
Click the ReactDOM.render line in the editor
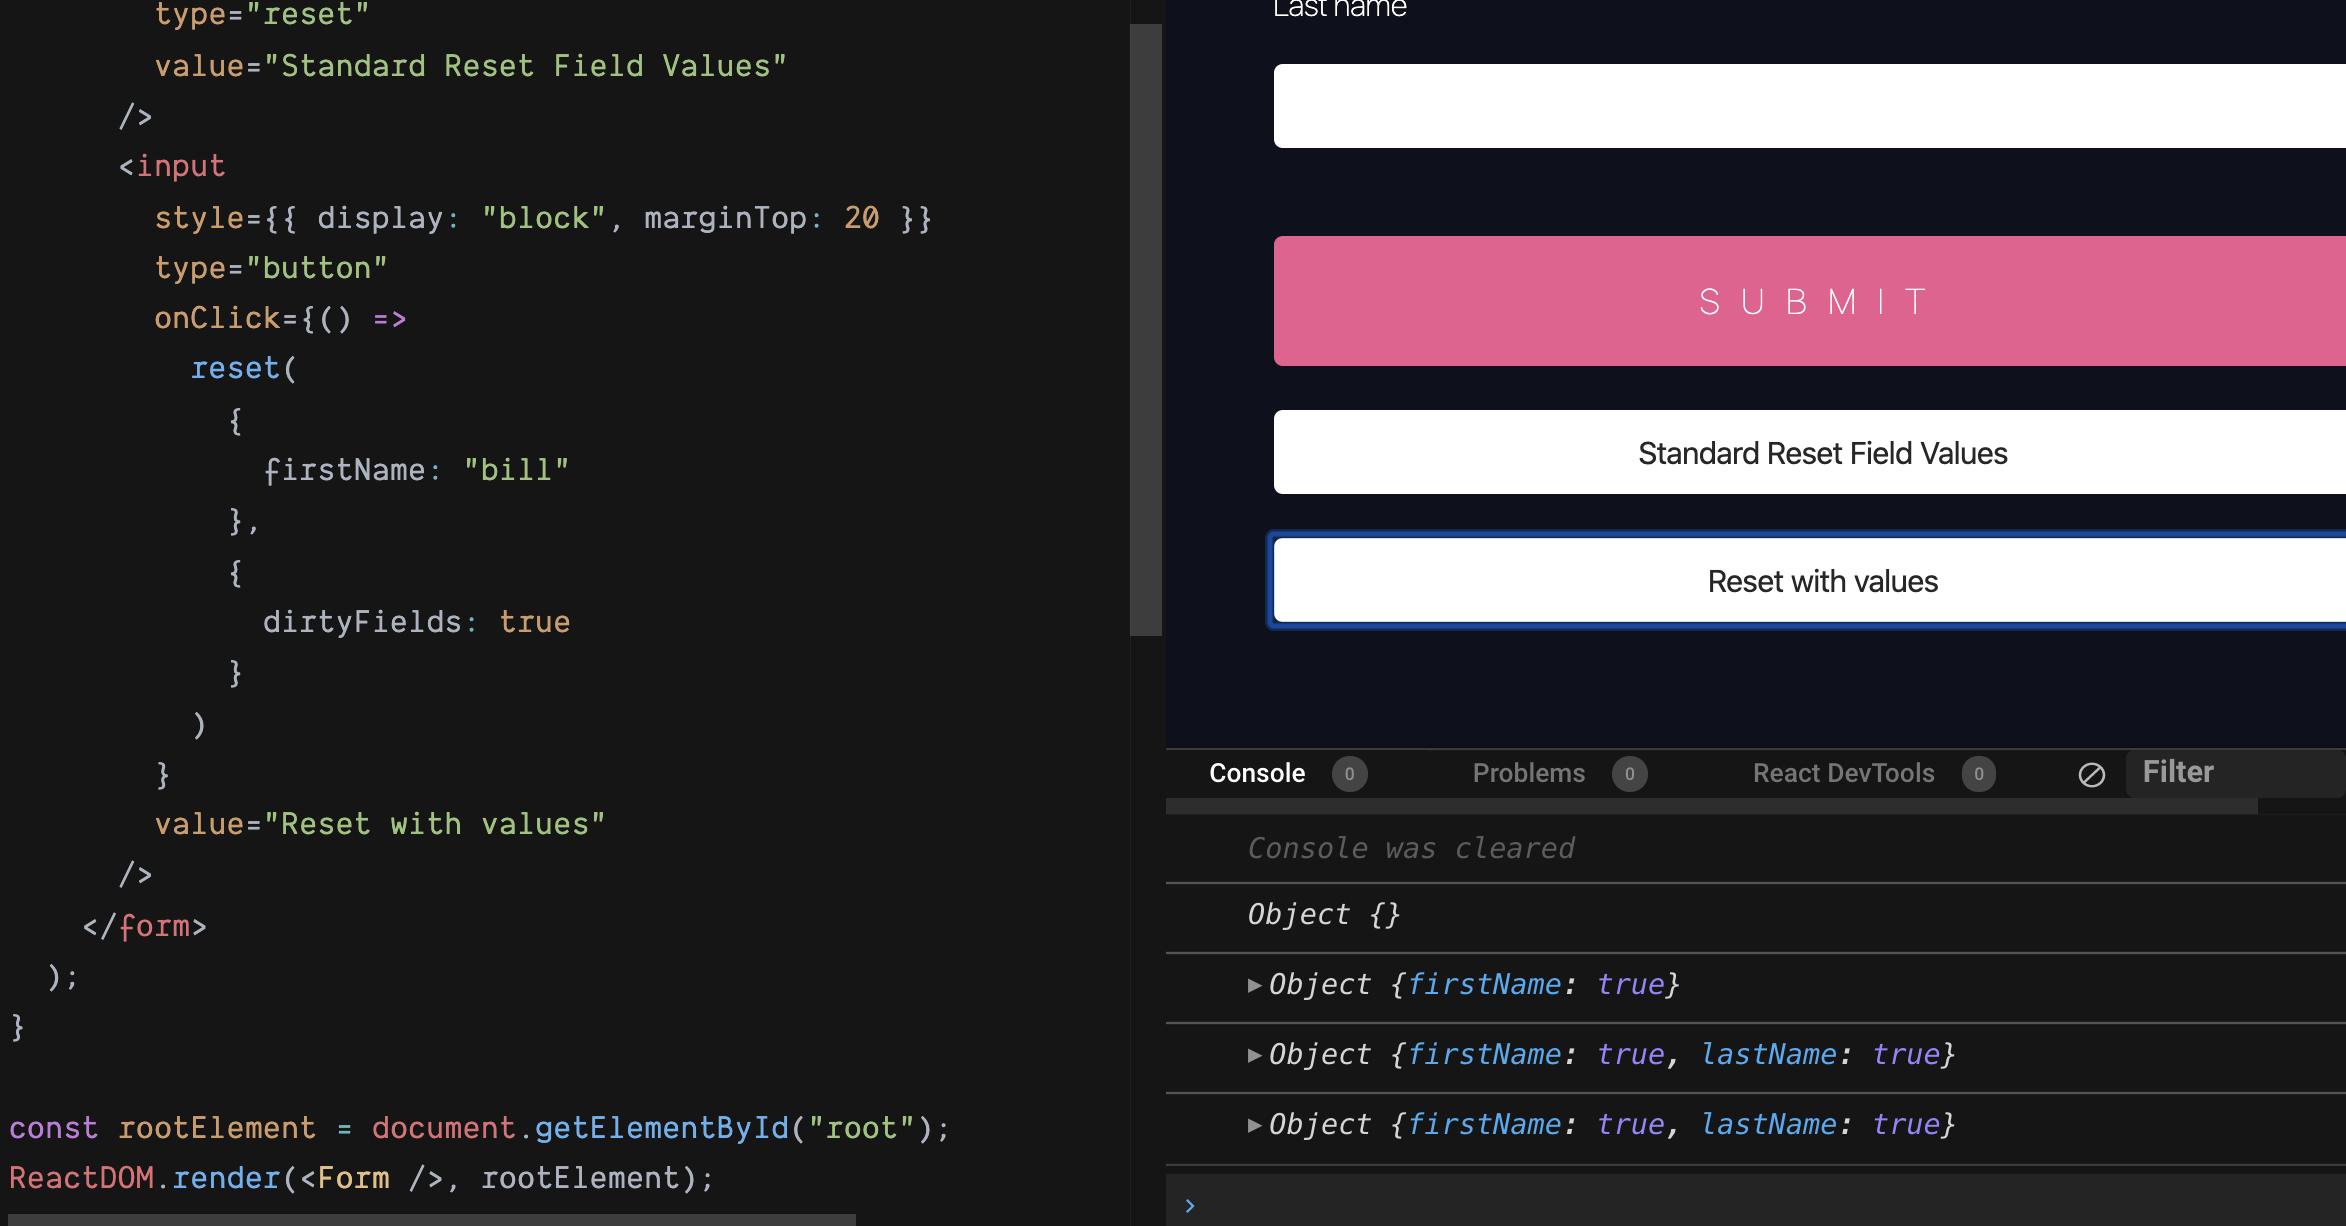tap(355, 1177)
